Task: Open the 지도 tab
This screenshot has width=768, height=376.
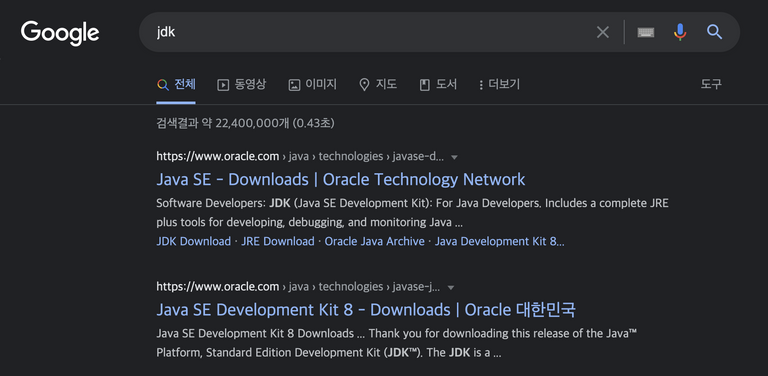Action: coord(378,85)
